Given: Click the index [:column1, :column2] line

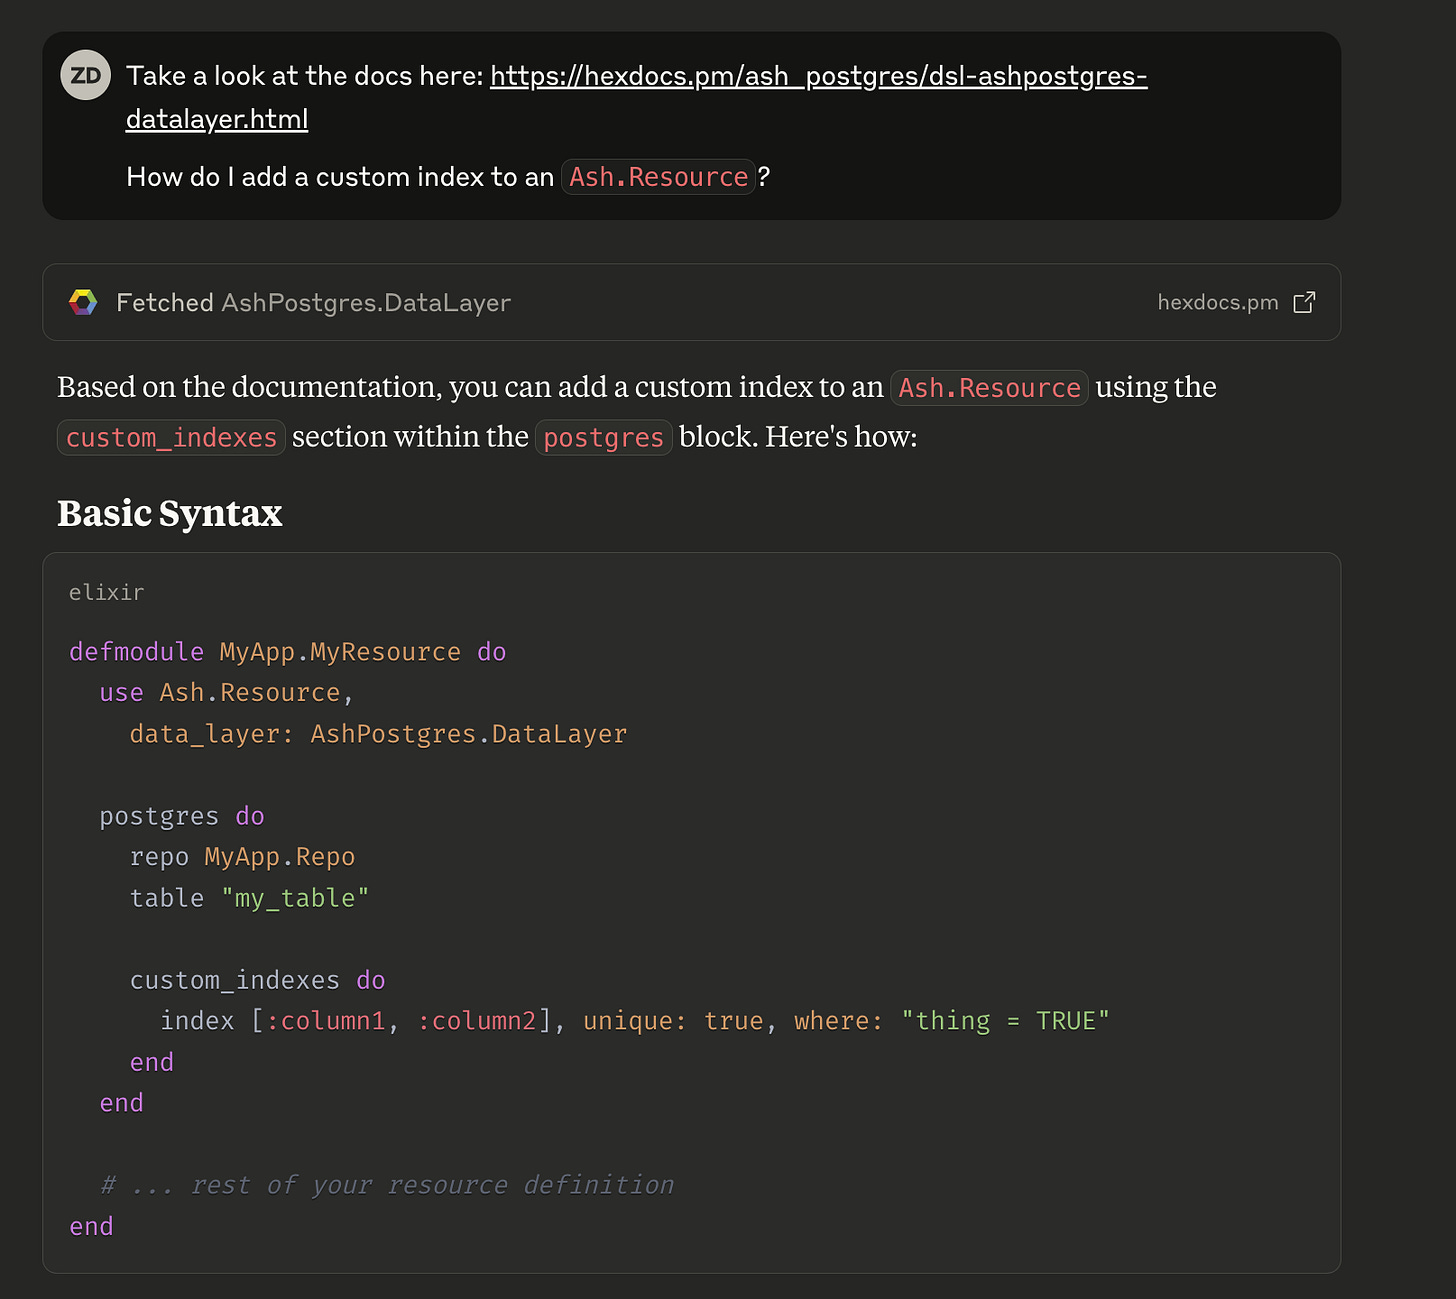Looking at the screenshot, I should [635, 1021].
